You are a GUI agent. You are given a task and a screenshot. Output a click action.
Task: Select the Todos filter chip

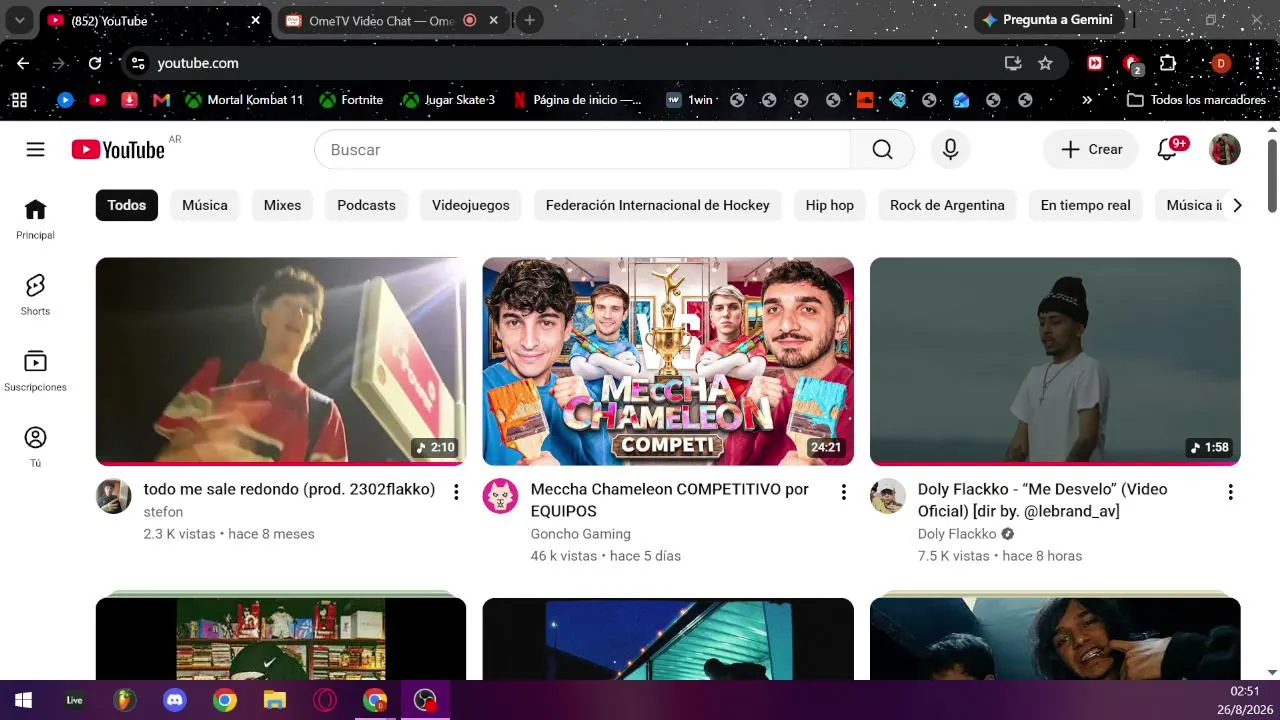(x=127, y=205)
